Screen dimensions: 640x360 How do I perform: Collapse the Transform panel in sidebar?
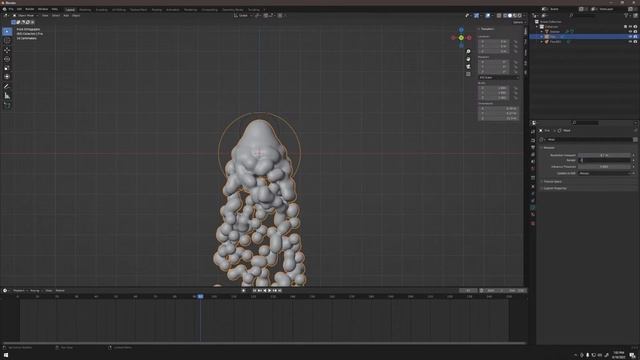[x=487, y=29]
